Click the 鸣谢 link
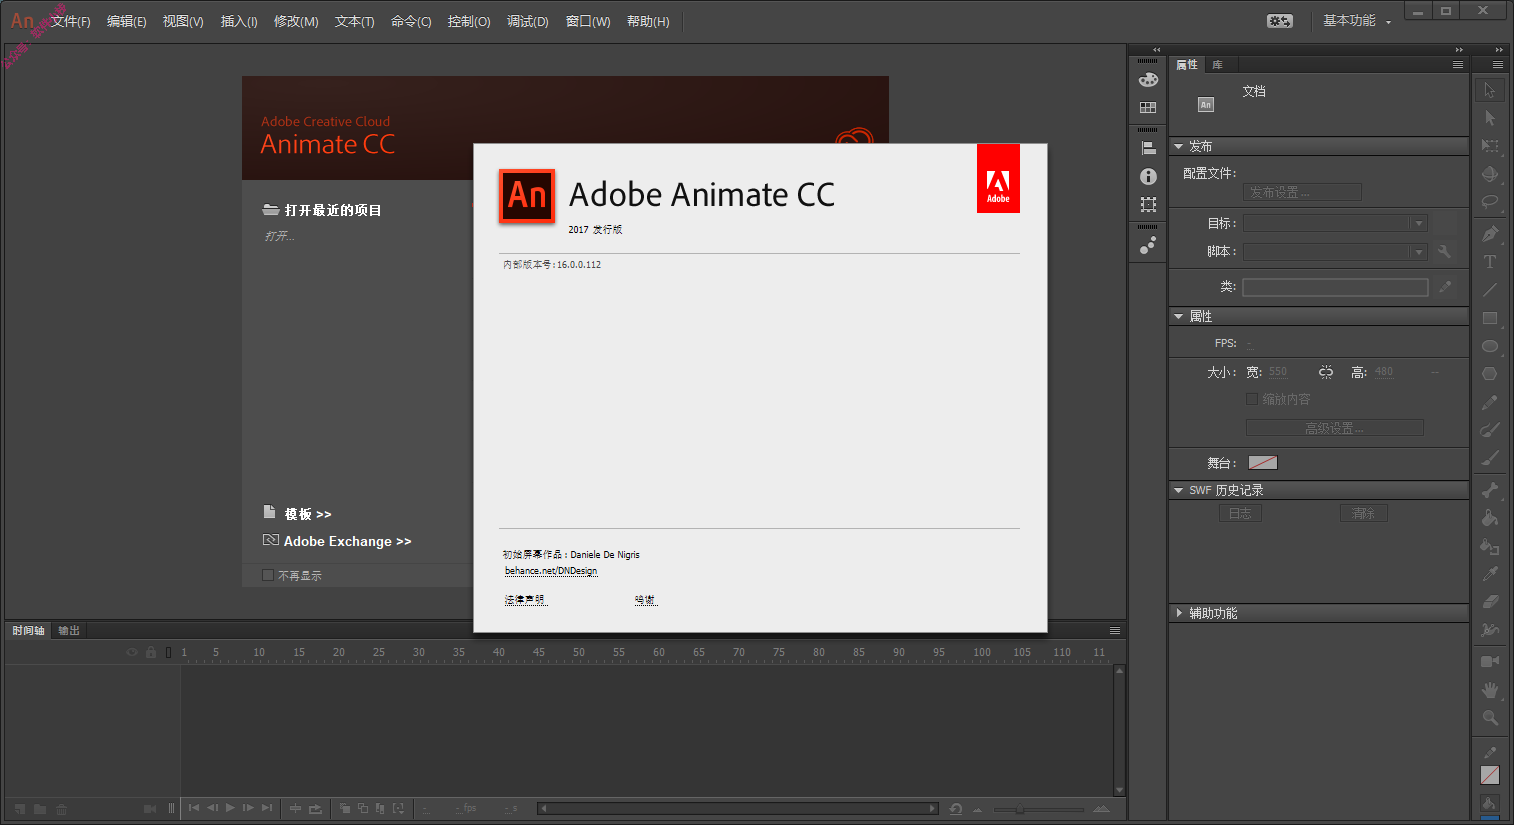 [x=645, y=600]
